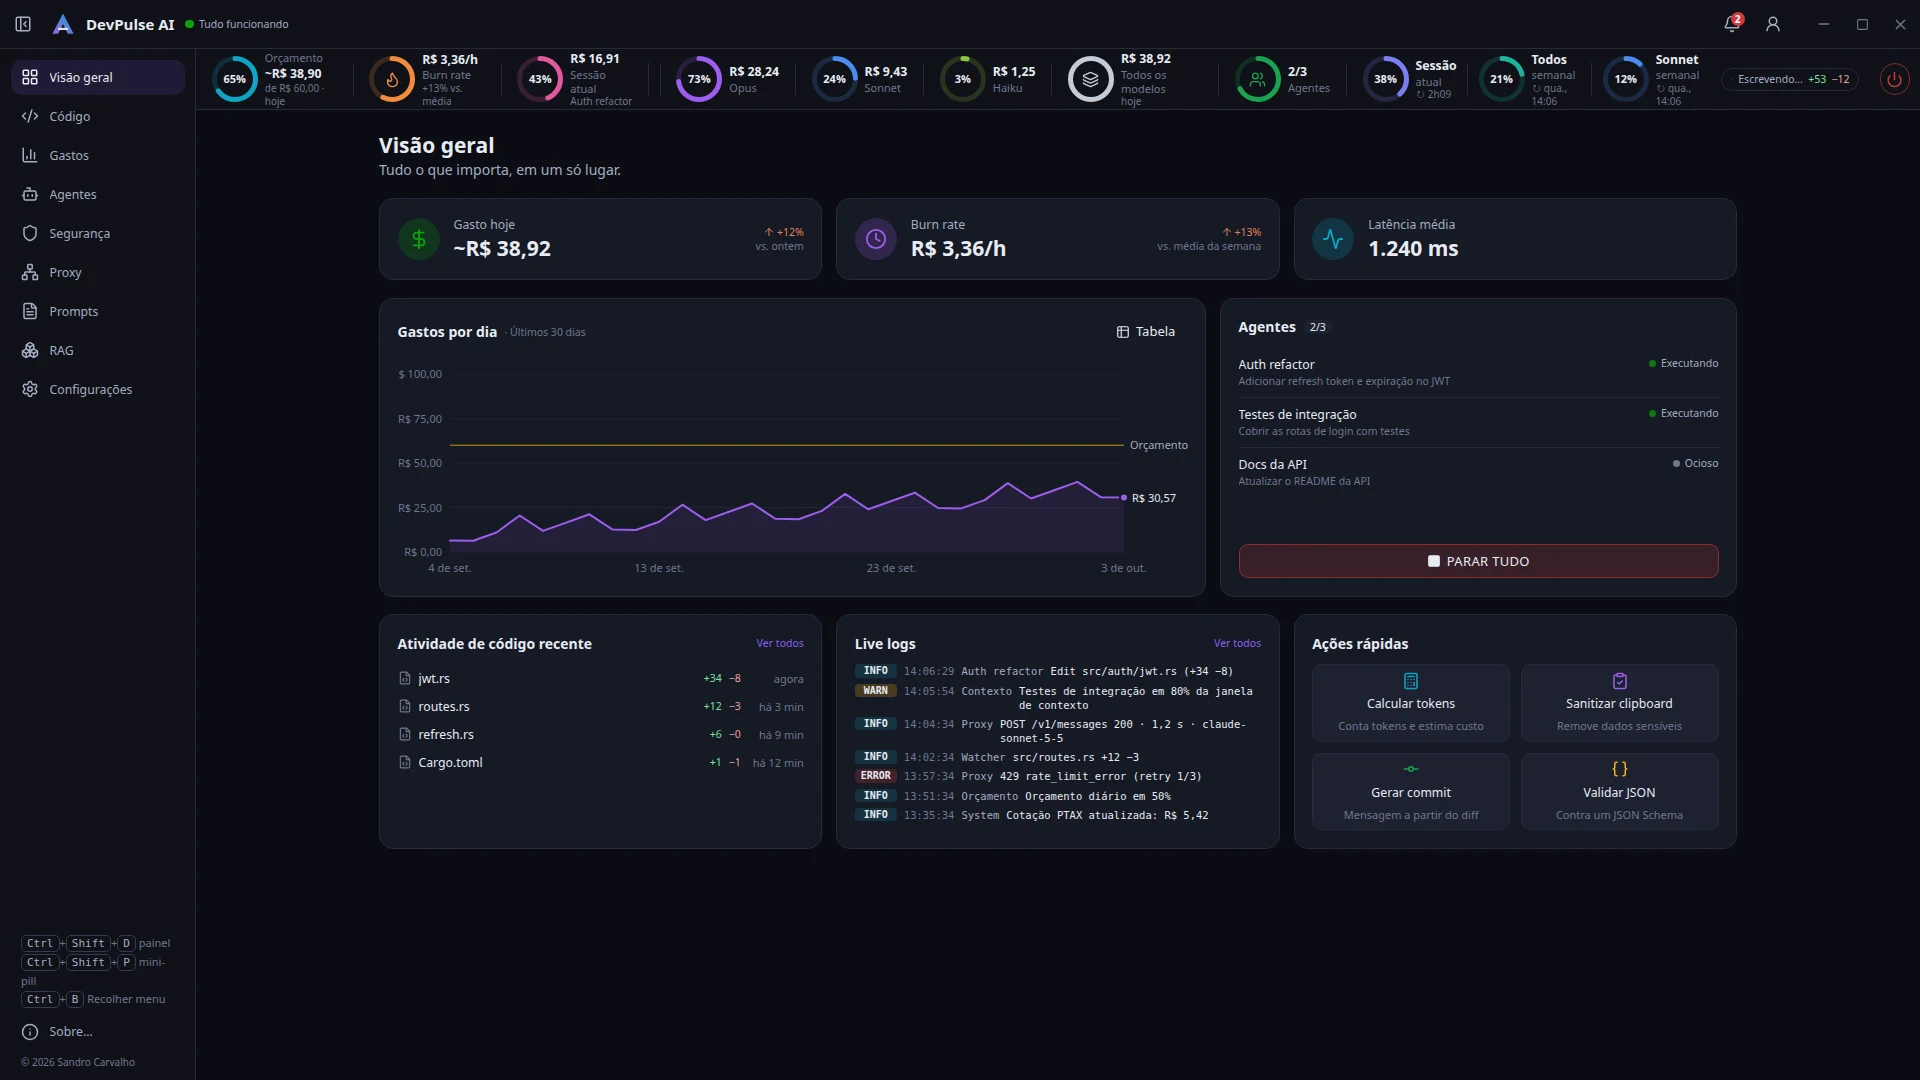Screen dimensions: 1920x1080
Task: Open the Visão geral section
Action: pos(98,78)
